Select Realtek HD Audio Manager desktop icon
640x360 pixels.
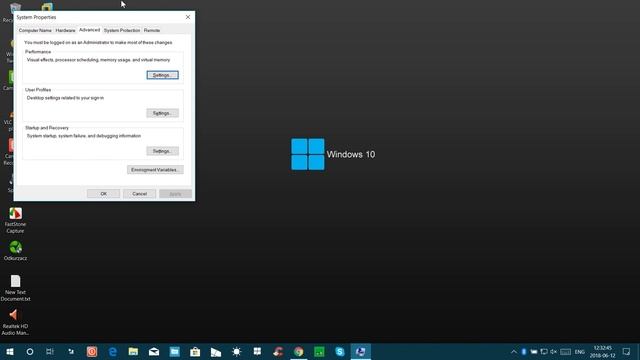pyautogui.click(x=16, y=322)
